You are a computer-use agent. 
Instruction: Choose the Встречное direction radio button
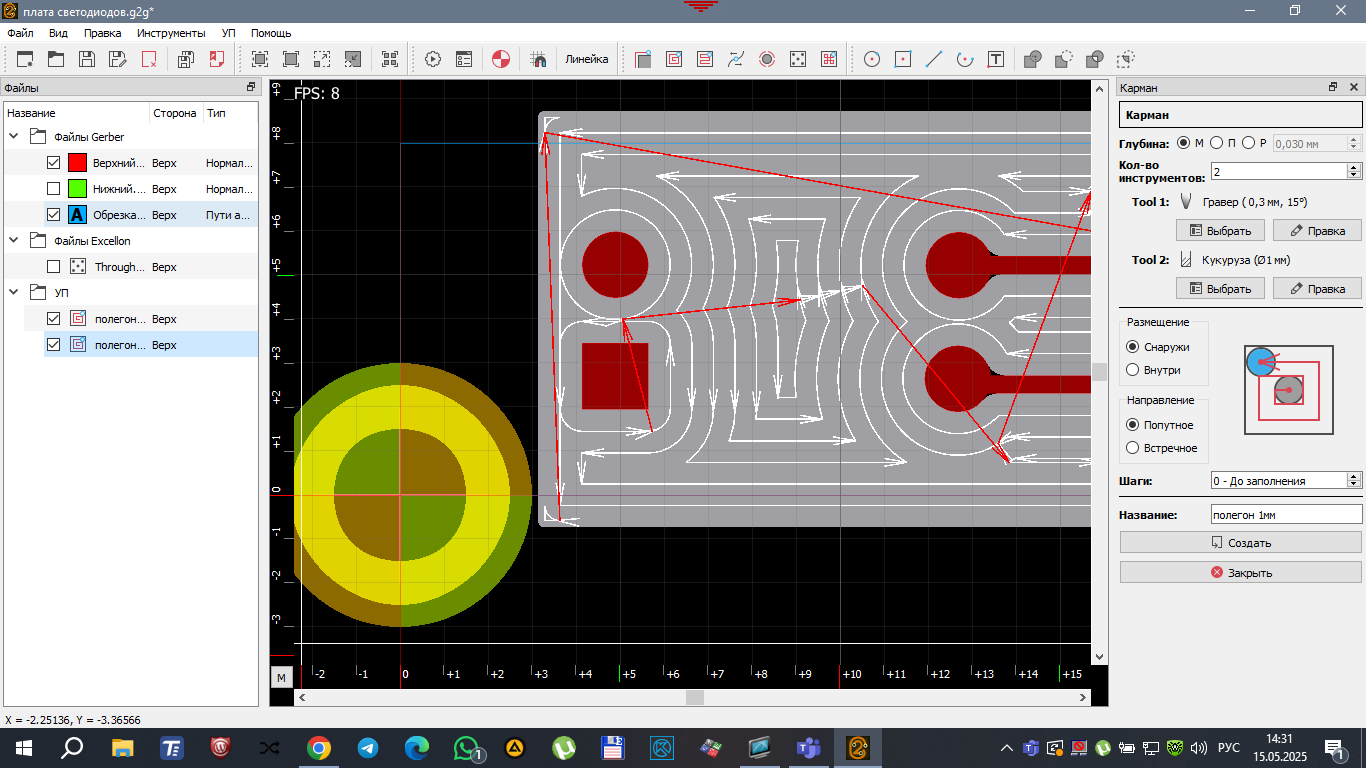click(1133, 448)
